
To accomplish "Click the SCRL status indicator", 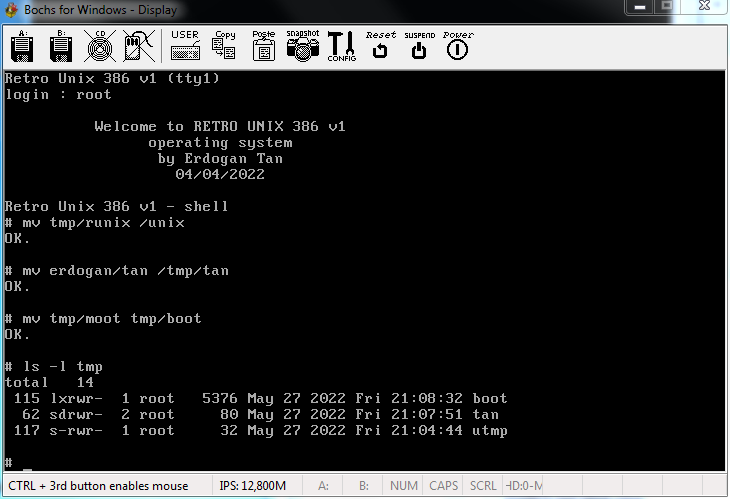I will (x=483, y=486).
